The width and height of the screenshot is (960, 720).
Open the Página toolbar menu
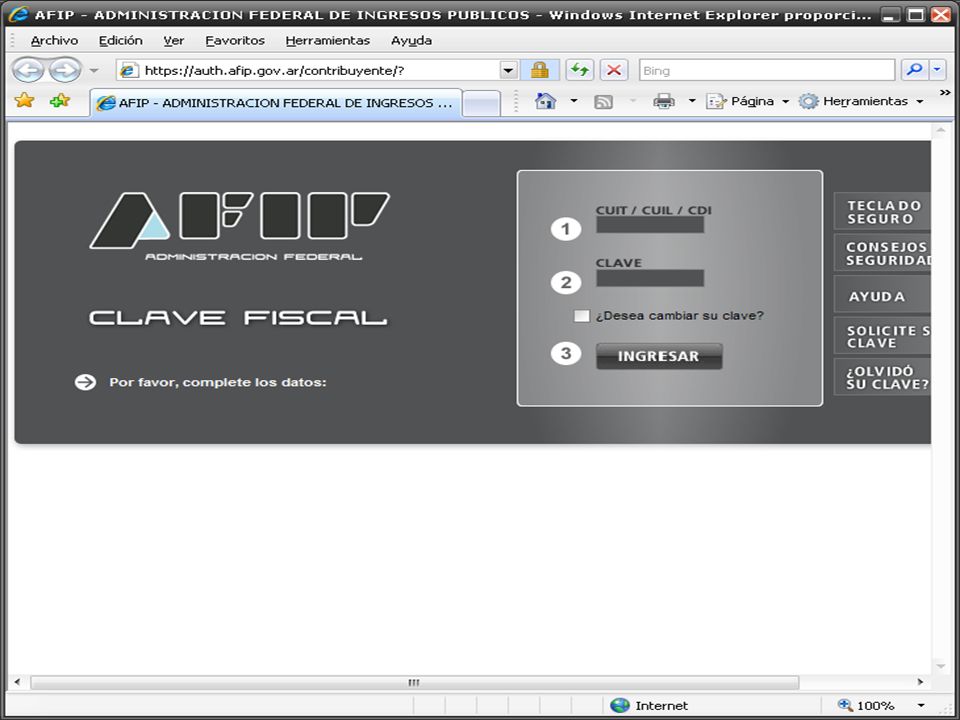coord(747,101)
